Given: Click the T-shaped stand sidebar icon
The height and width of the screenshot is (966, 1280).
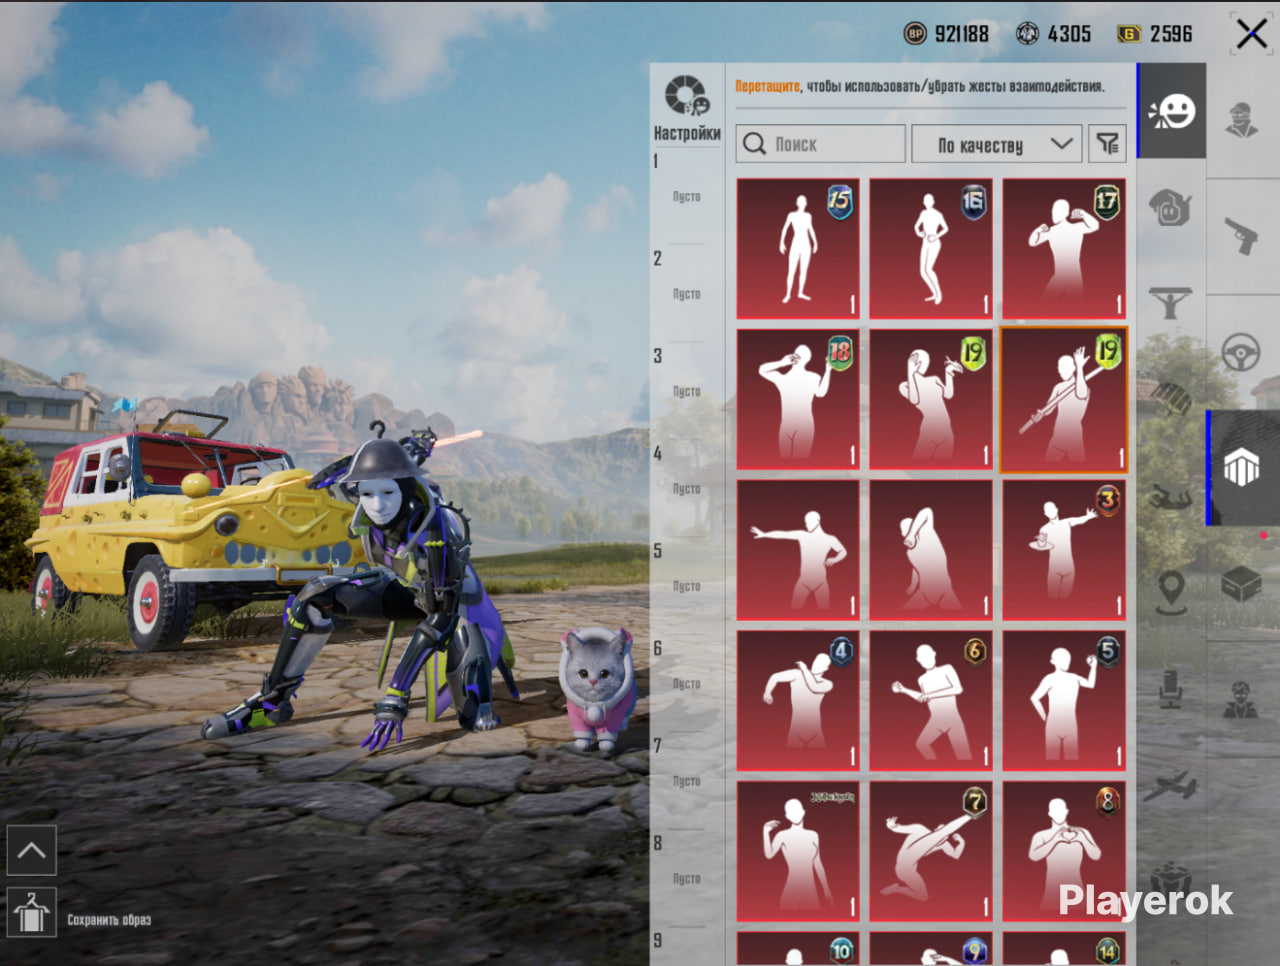Looking at the screenshot, I should pyautogui.click(x=1171, y=302).
